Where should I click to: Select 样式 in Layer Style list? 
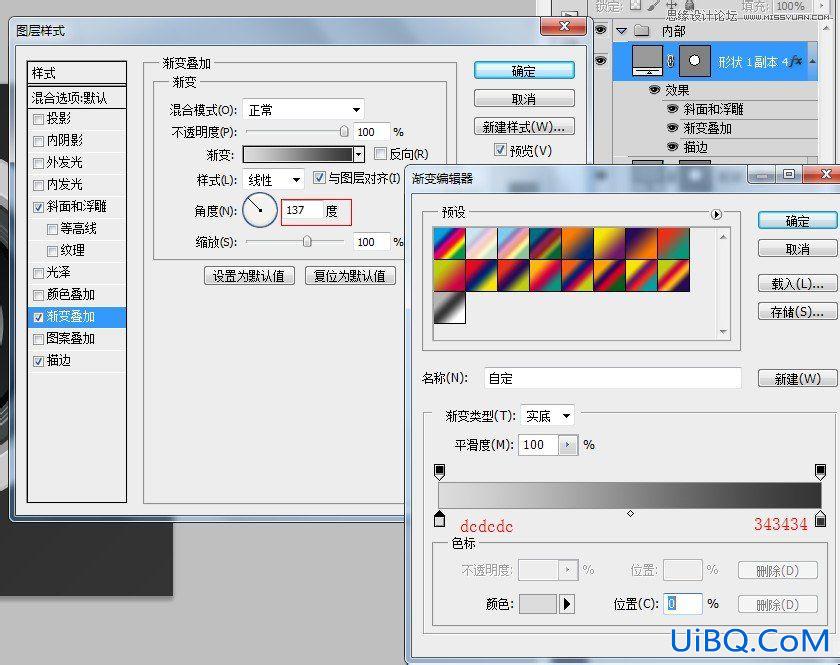click(x=77, y=72)
